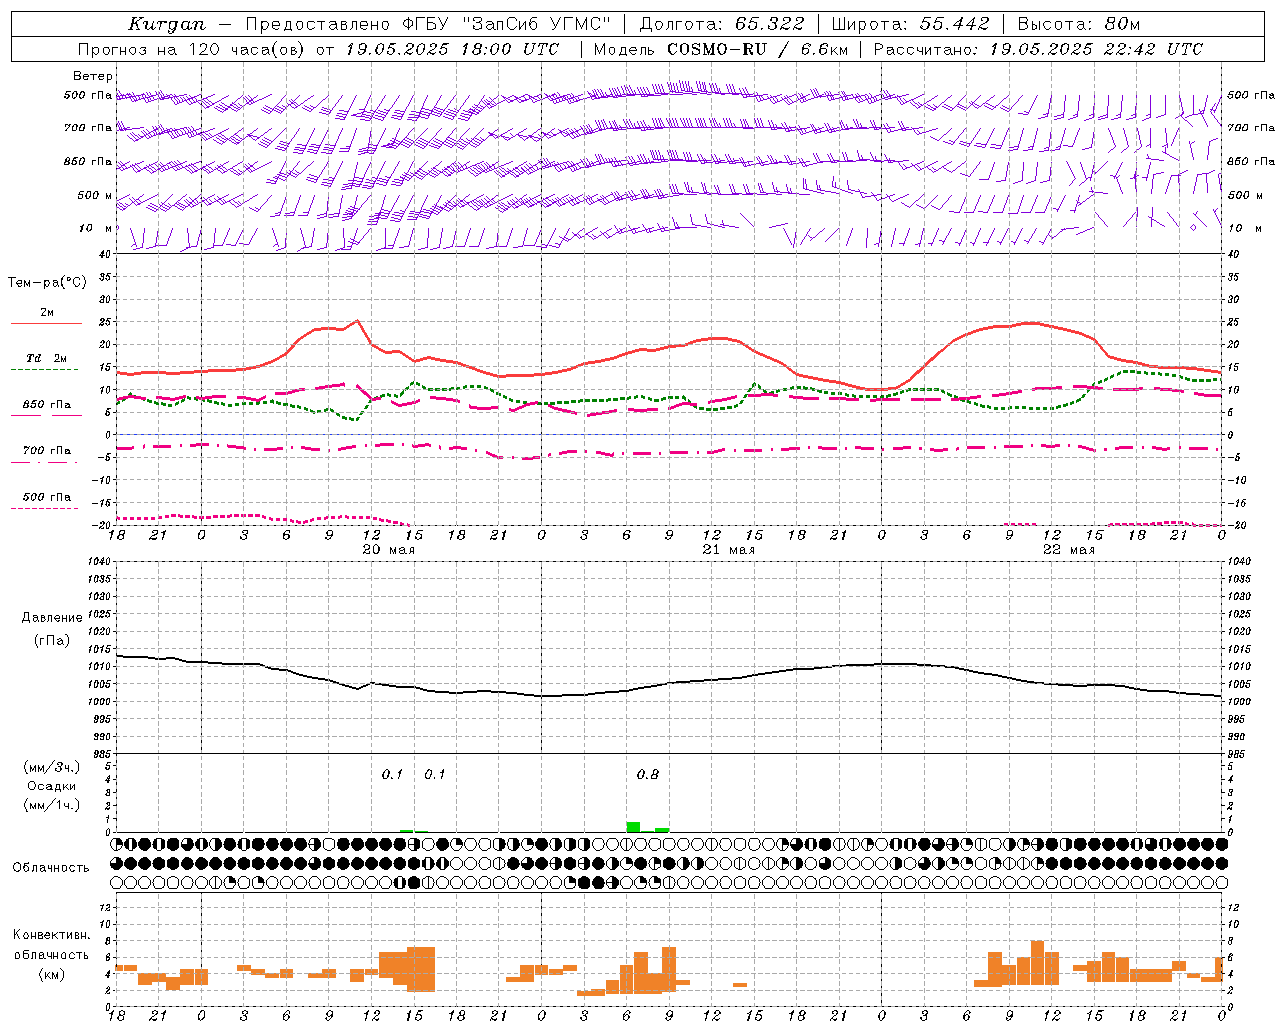Click the "Долгота: 65.322" header field
Image resolution: width=1280 pixels, height=1024 pixels.
tap(721, 24)
